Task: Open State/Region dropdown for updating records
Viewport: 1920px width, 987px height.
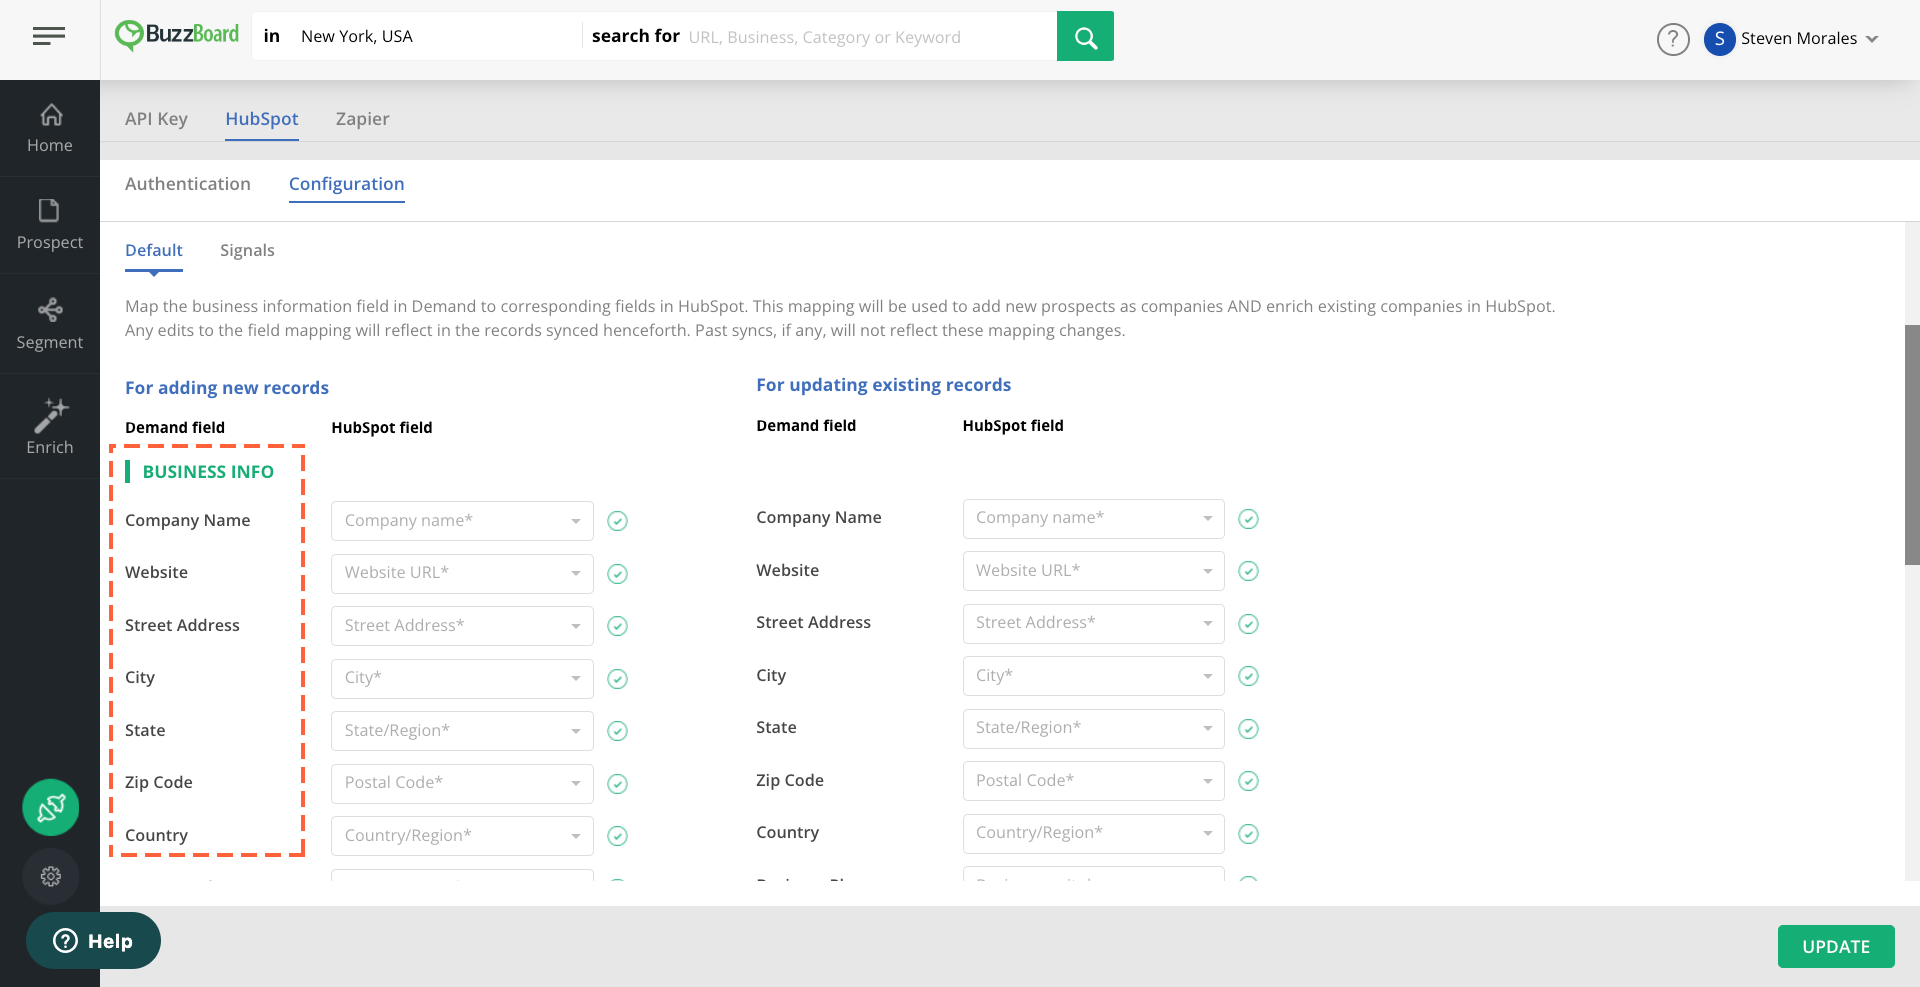Action: pyautogui.click(x=1093, y=728)
